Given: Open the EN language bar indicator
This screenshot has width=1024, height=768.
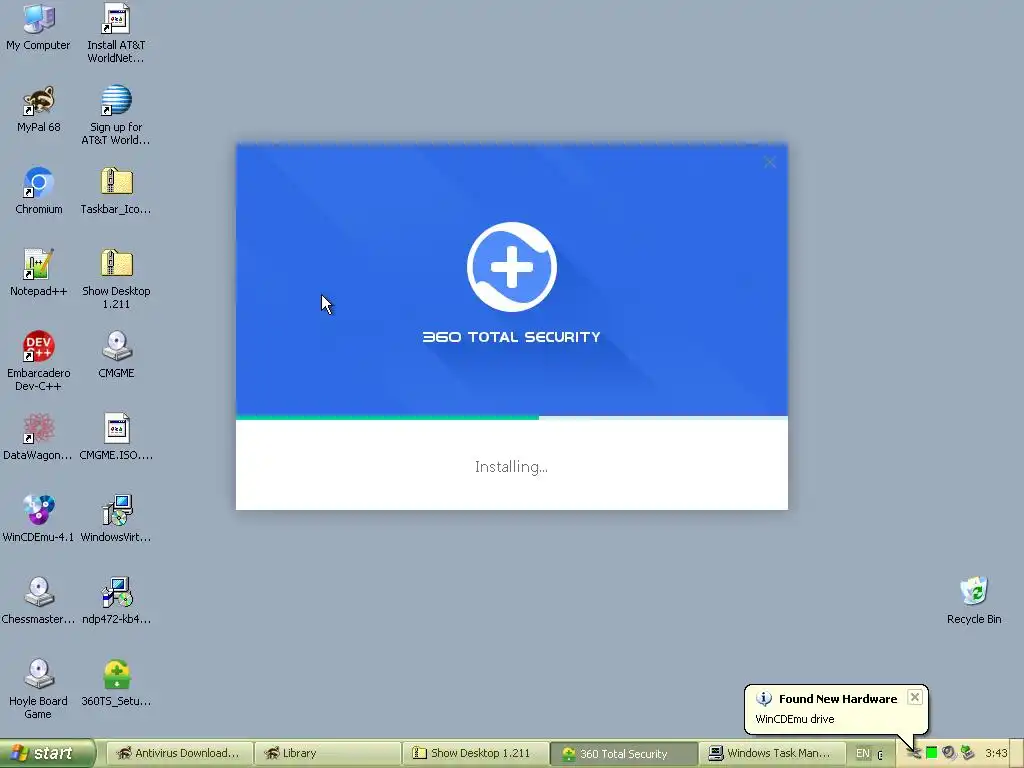Looking at the screenshot, I should pos(863,754).
